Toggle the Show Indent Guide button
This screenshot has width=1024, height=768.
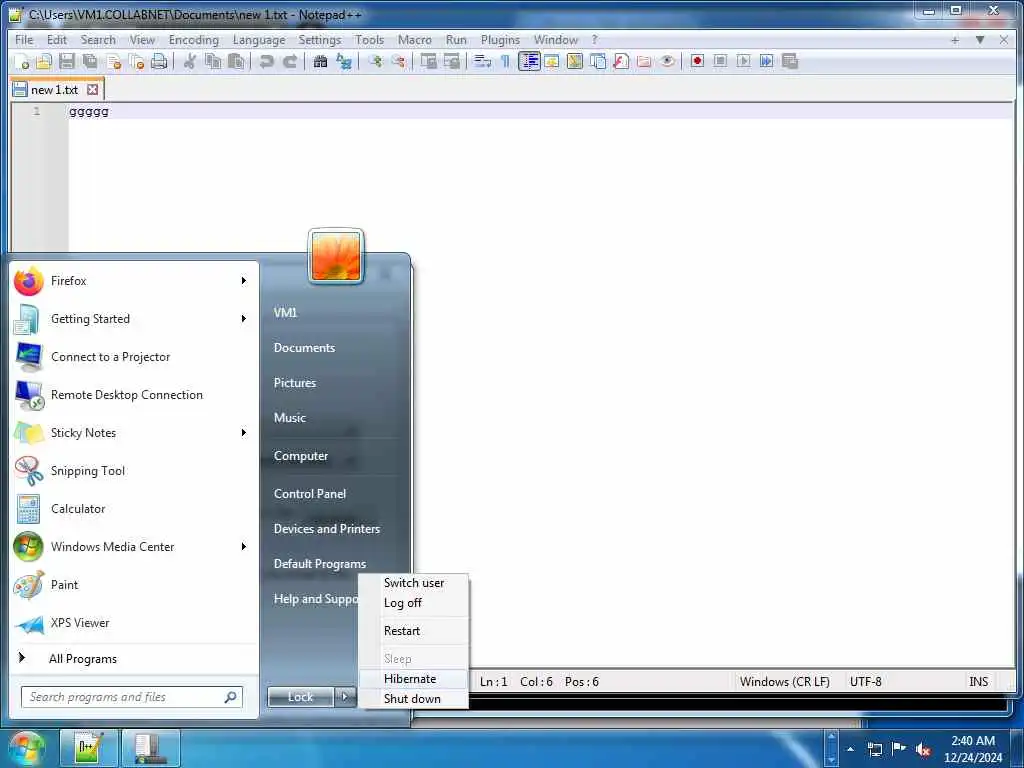click(x=529, y=61)
